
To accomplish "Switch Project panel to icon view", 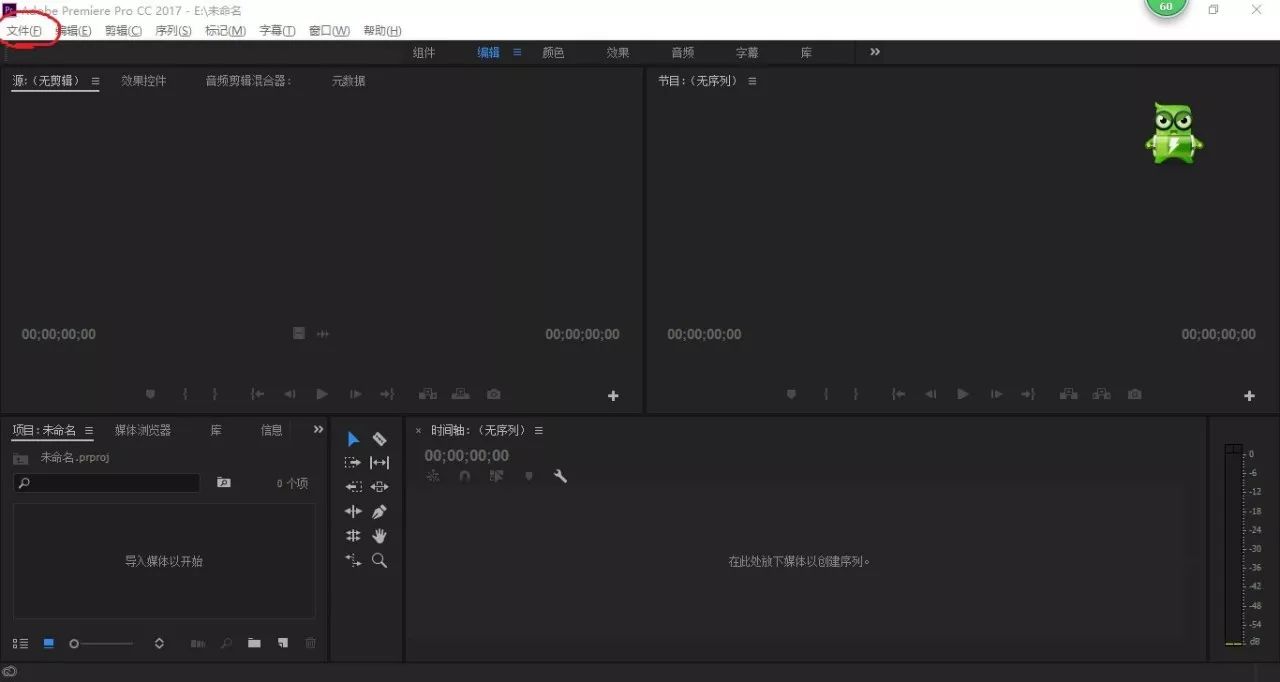I will point(49,643).
